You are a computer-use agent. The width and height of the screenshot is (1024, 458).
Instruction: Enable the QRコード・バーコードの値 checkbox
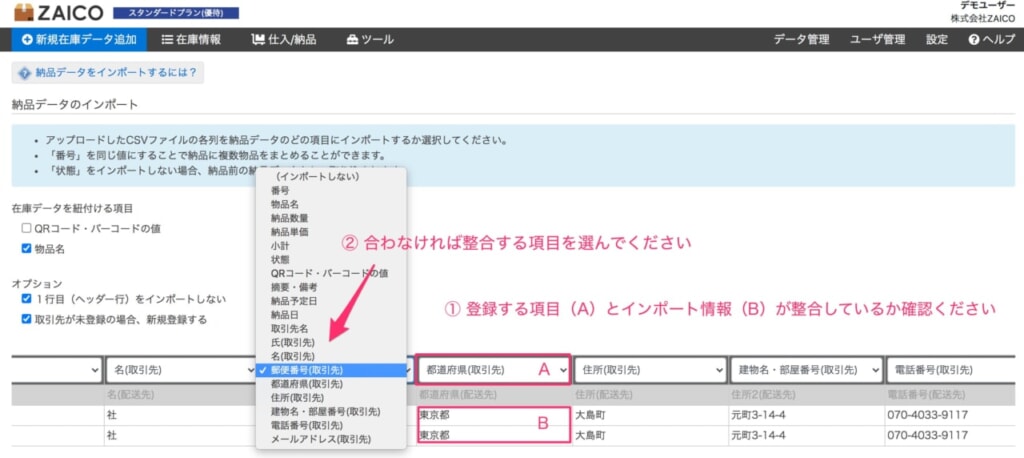(x=26, y=229)
